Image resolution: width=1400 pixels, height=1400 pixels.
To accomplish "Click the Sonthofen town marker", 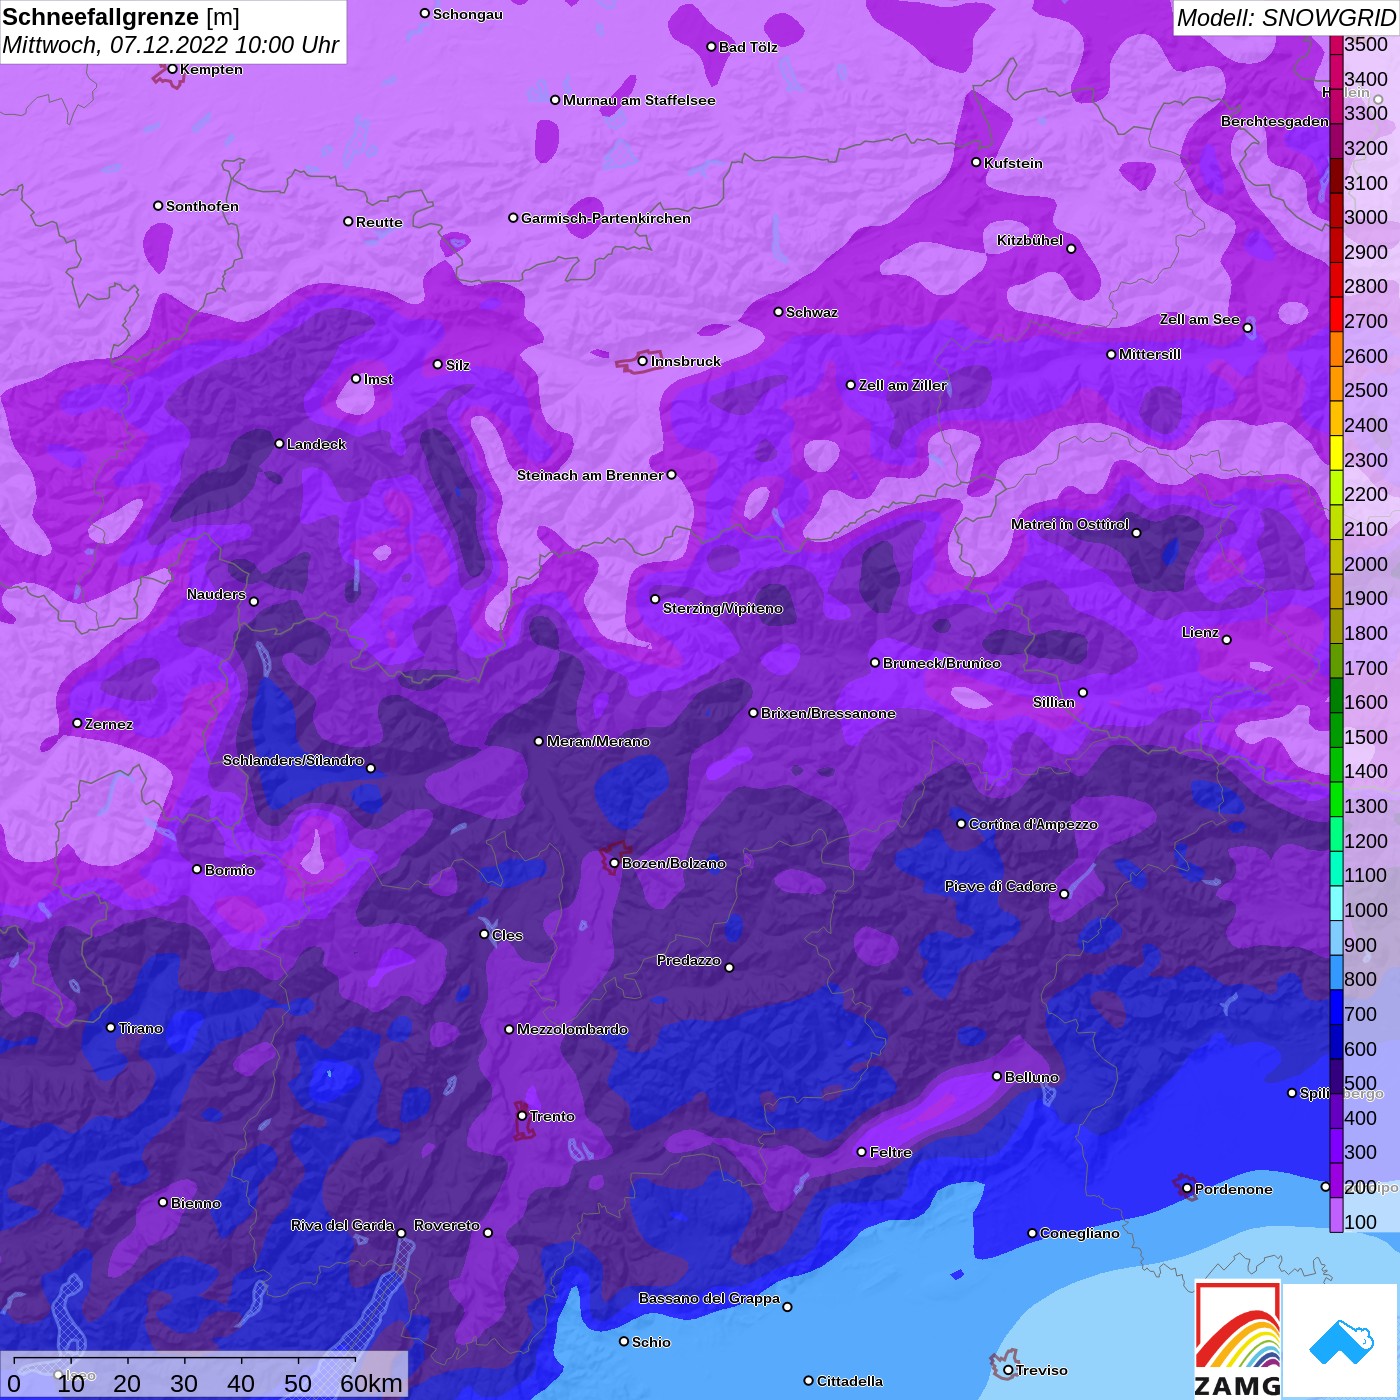I will (158, 206).
